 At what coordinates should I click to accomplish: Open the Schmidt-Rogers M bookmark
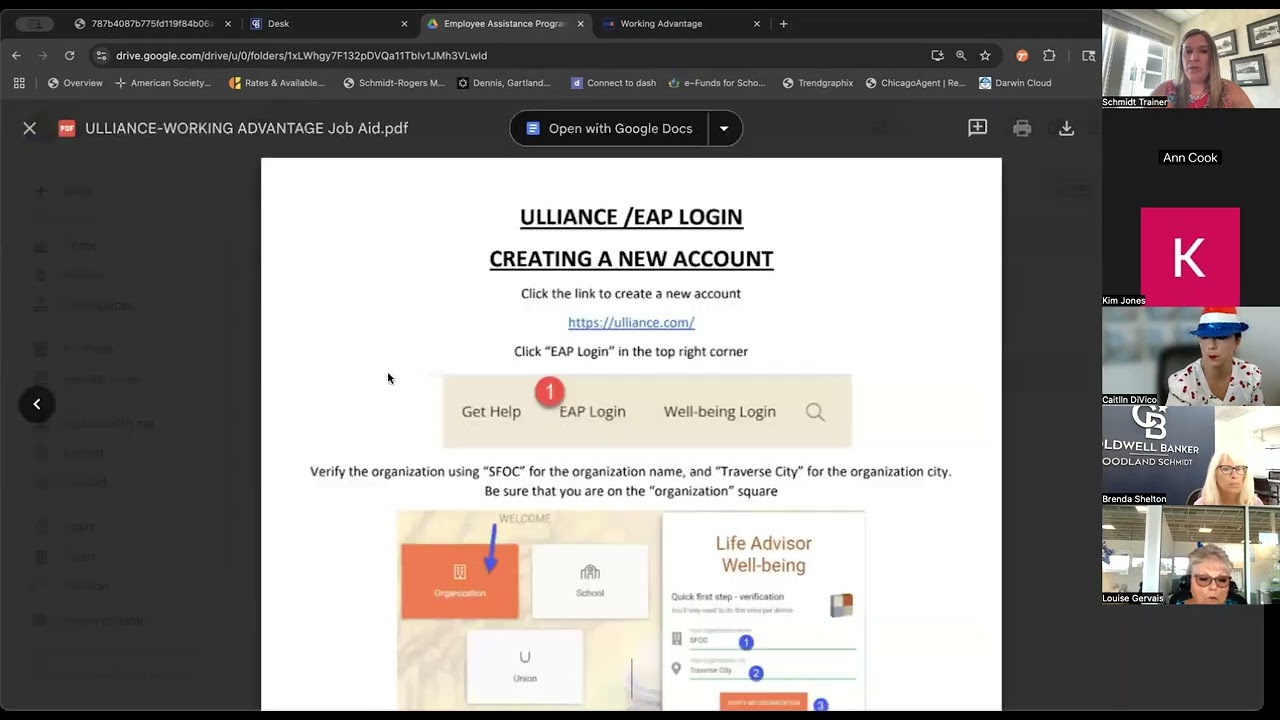[393, 83]
